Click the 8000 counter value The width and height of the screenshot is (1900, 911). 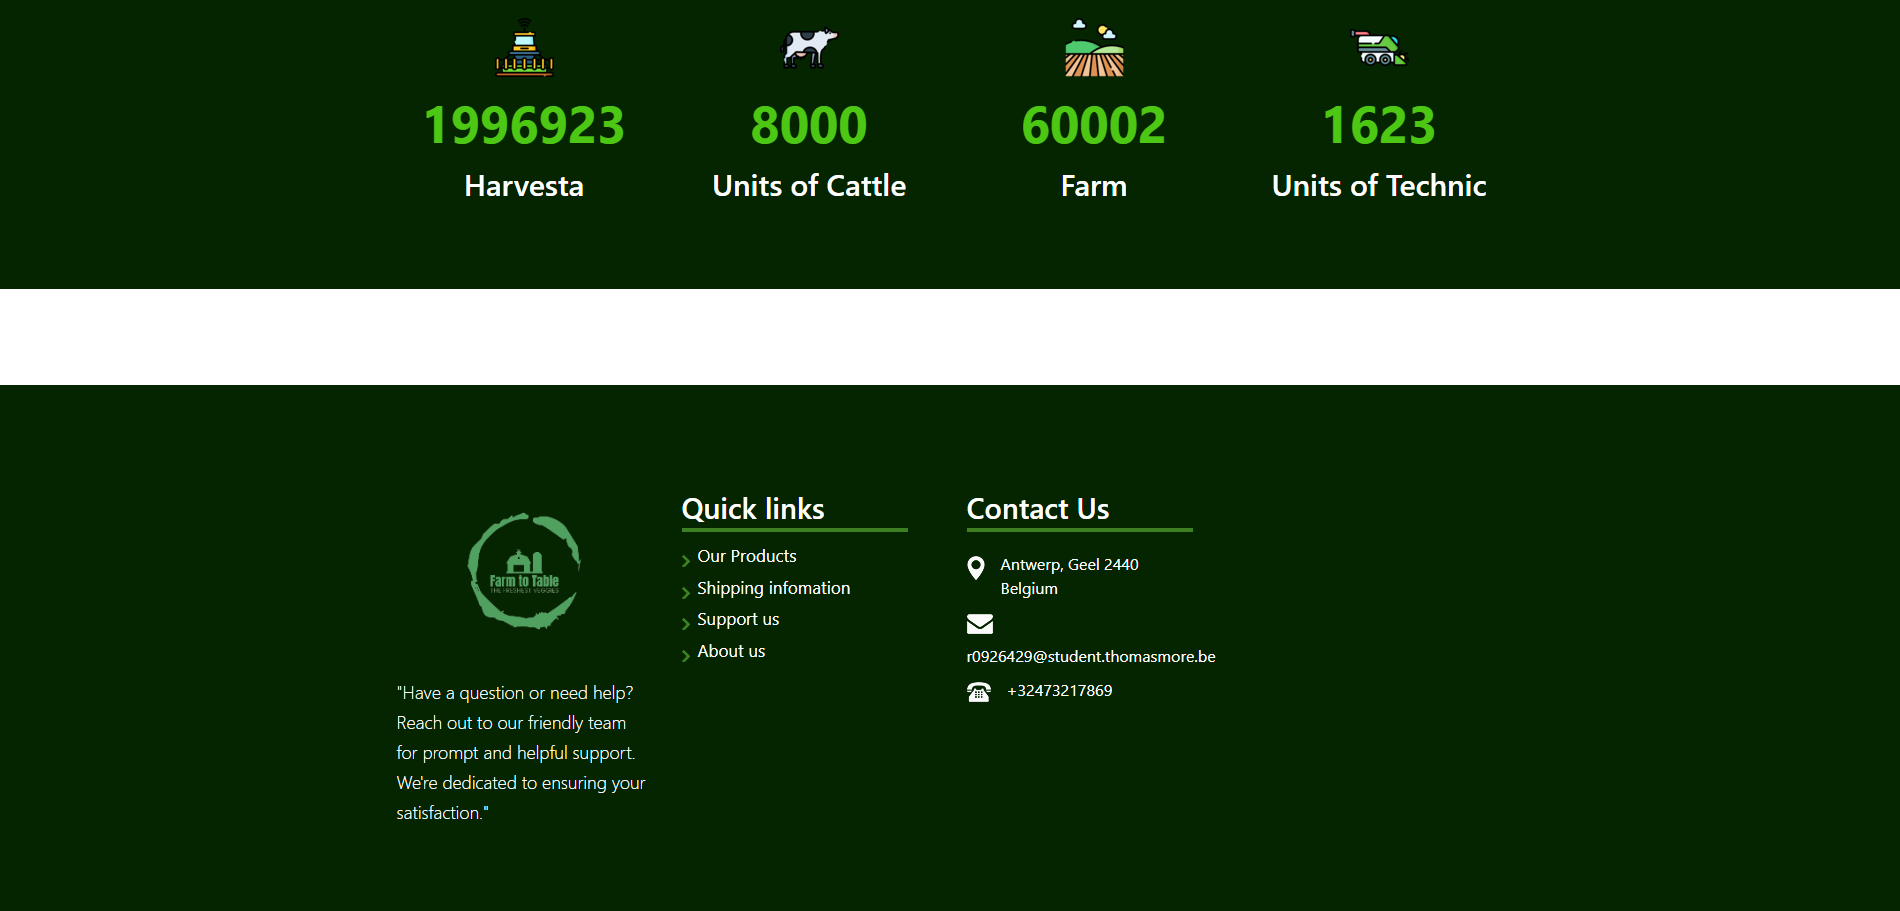(809, 126)
